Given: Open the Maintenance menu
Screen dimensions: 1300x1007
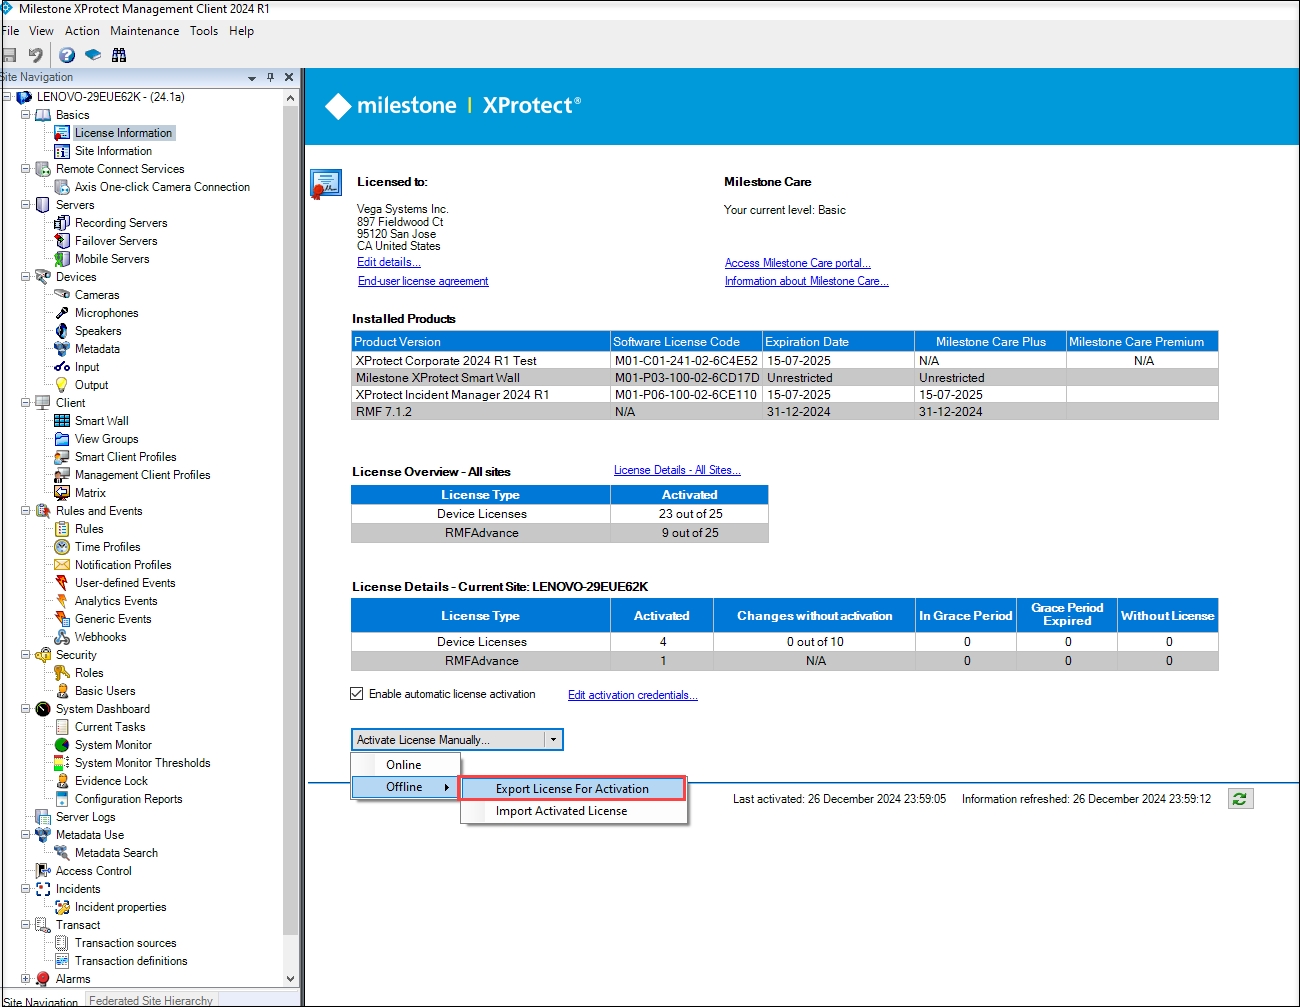Looking at the screenshot, I should point(144,31).
